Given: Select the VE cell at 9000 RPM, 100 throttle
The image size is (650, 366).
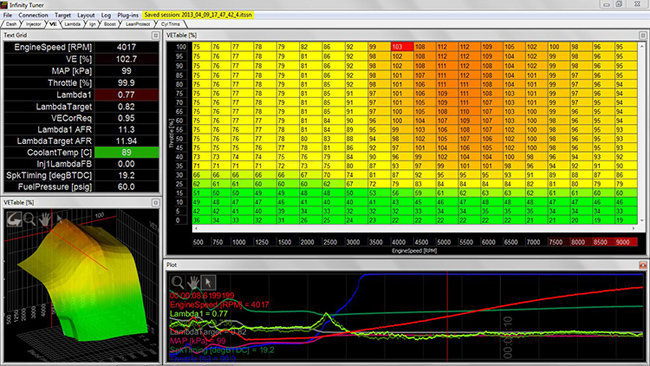Looking at the screenshot, I should 626,47.
